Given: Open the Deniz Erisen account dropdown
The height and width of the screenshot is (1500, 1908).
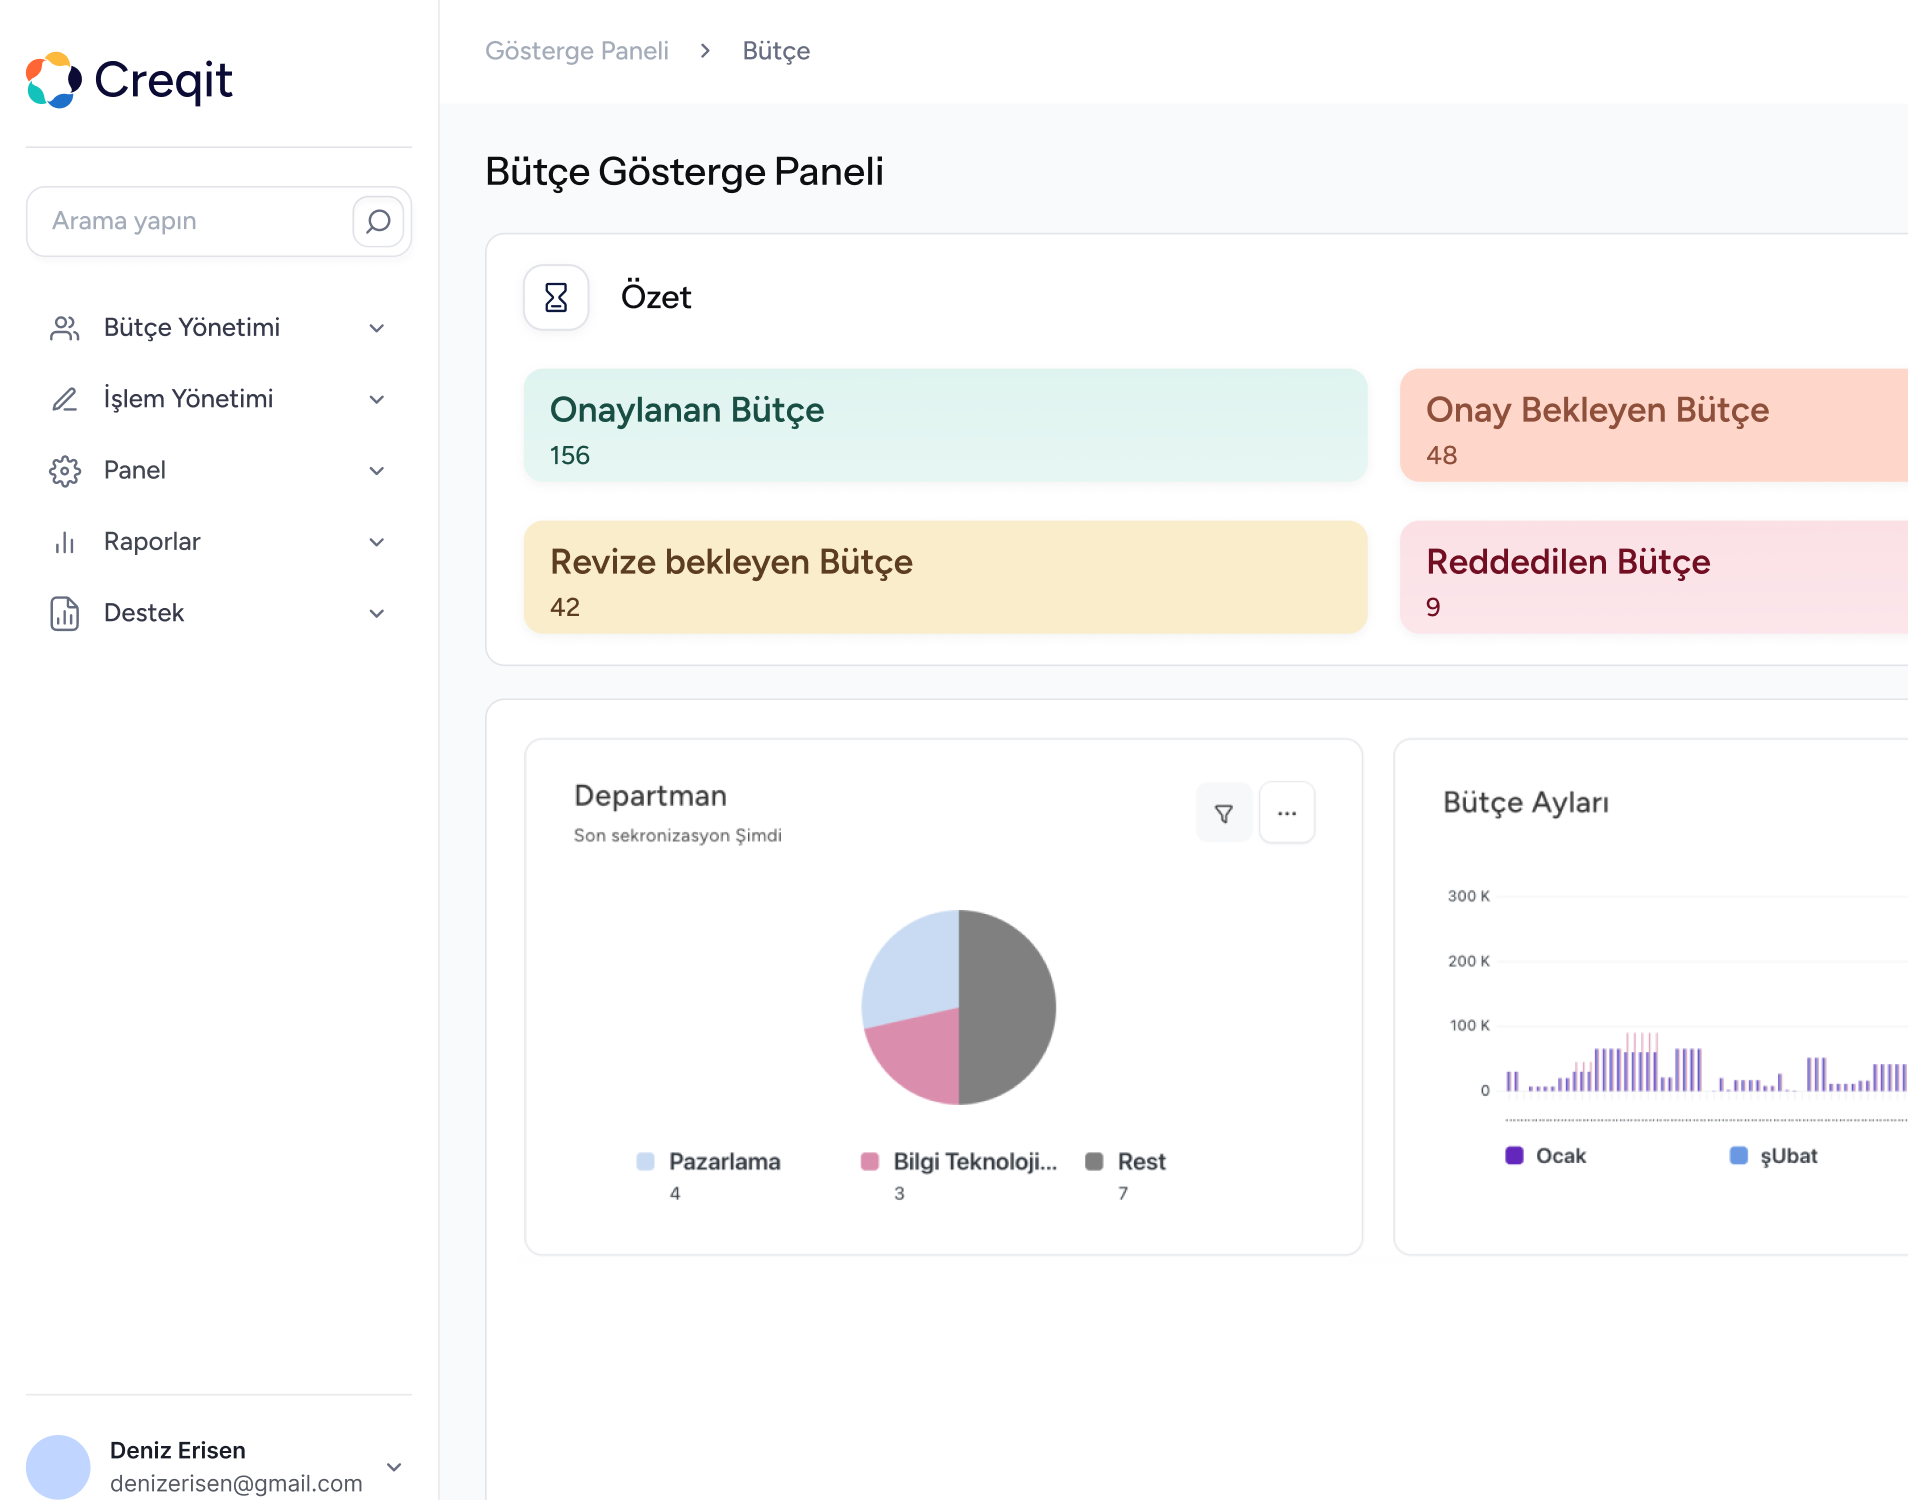Looking at the screenshot, I should click(394, 1466).
